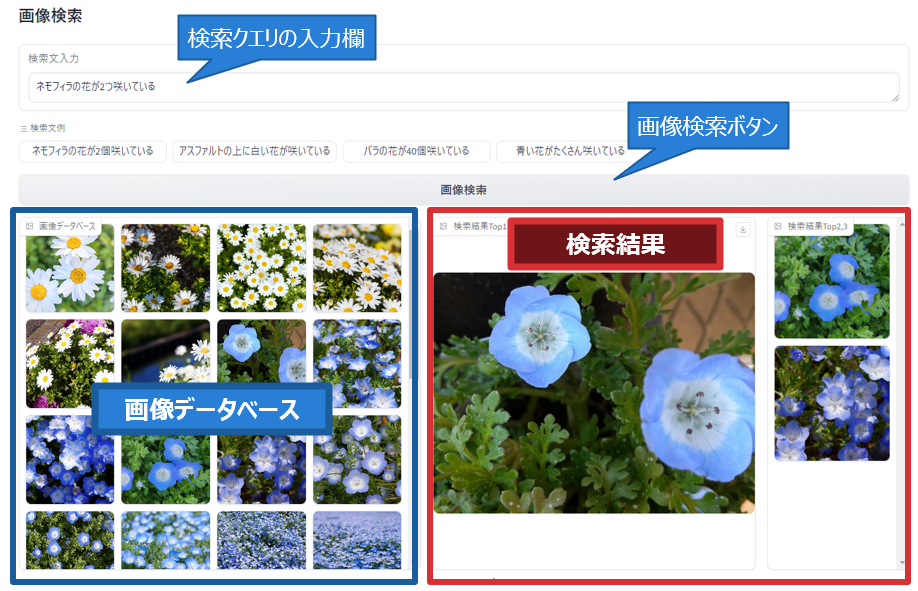
Task: Focus the 検索文入力 text field
Action: click(x=450, y=87)
